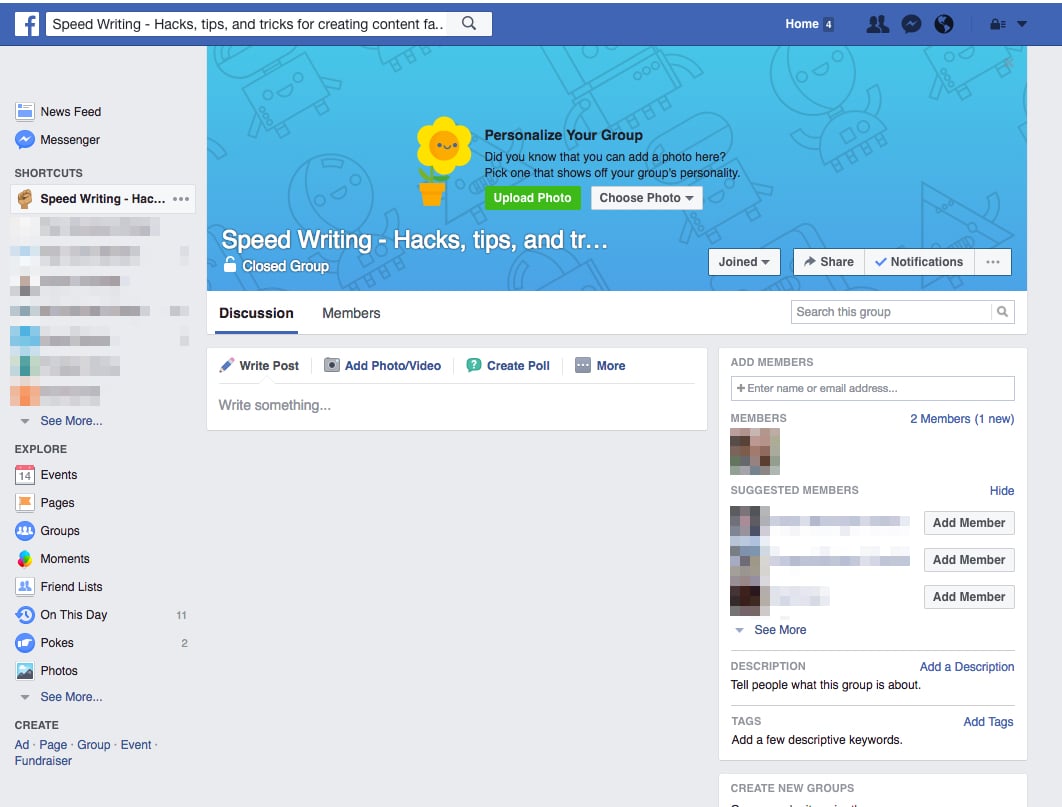The image size is (1062, 807).
Task: Click the Photos icon in Explore
Action: 25,671
